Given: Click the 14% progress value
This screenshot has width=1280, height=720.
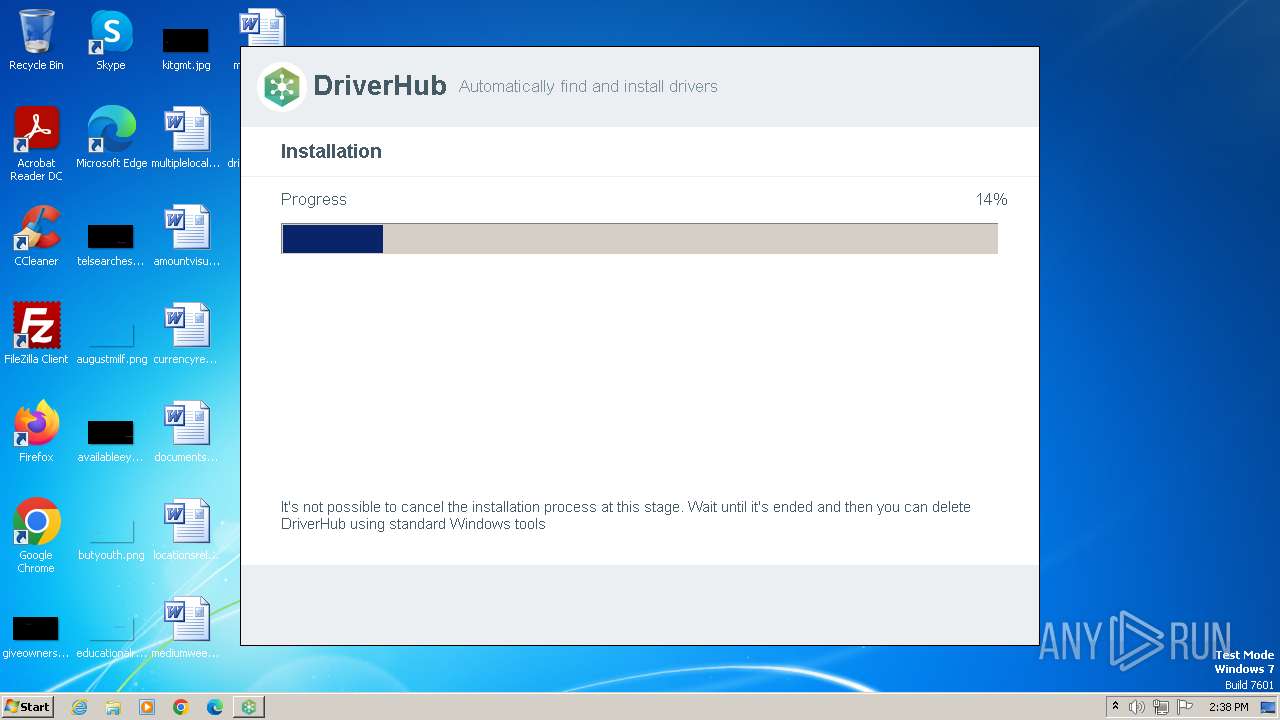Looking at the screenshot, I should 991,199.
